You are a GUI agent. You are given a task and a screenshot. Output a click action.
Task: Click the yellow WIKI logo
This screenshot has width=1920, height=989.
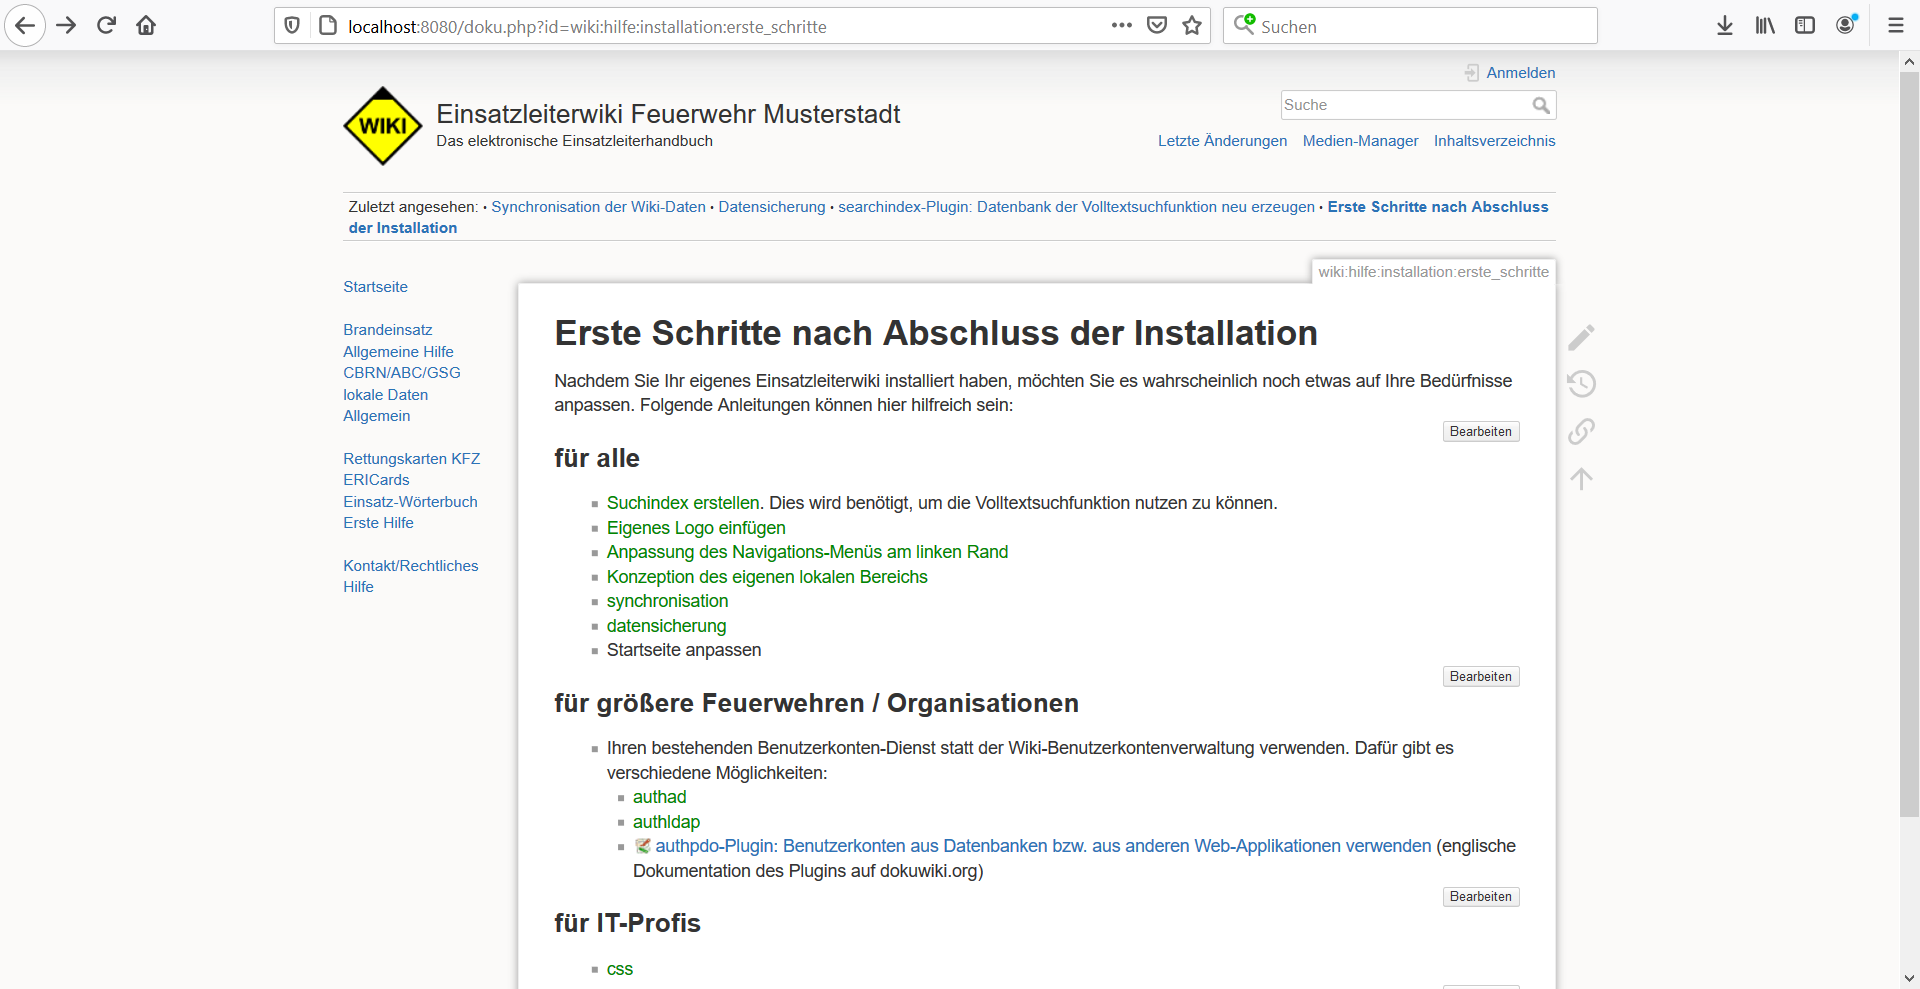pyautogui.click(x=383, y=126)
